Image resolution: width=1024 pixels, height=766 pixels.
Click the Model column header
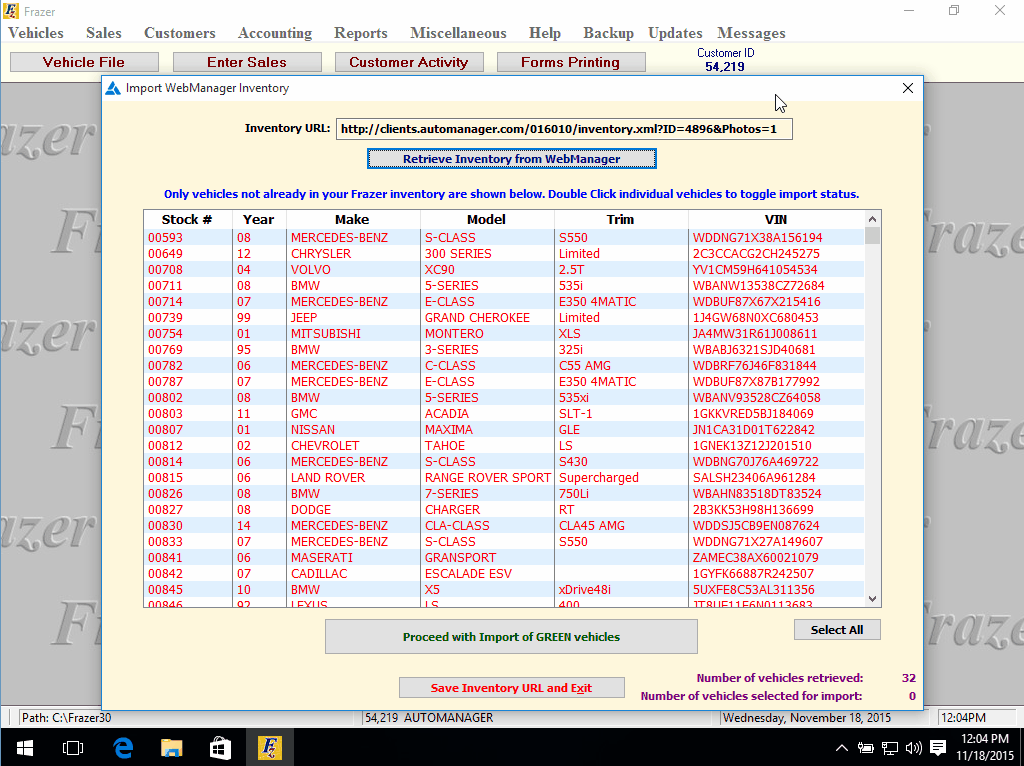point(487,219)
